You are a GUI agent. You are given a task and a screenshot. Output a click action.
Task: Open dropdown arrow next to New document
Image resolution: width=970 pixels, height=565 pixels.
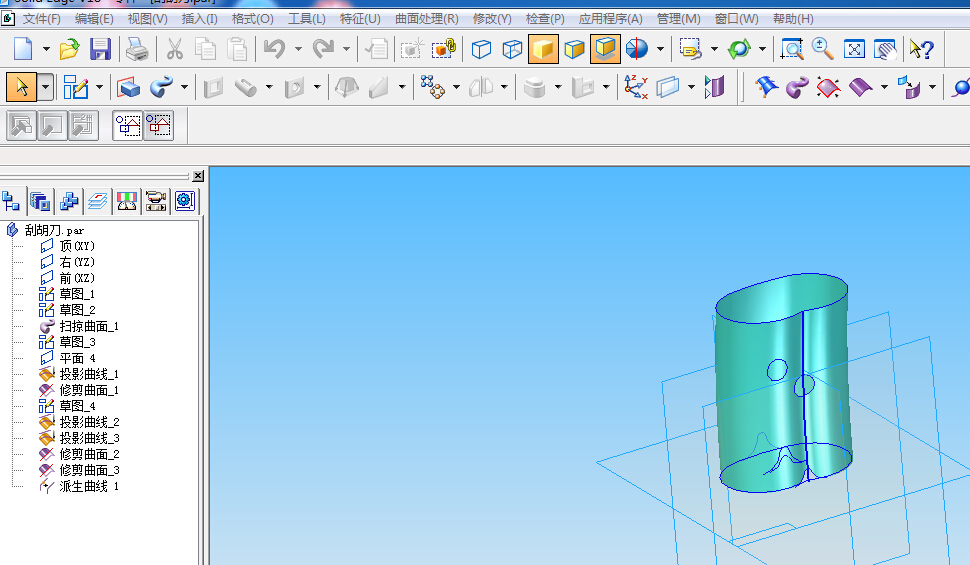(x=46, y=49)
